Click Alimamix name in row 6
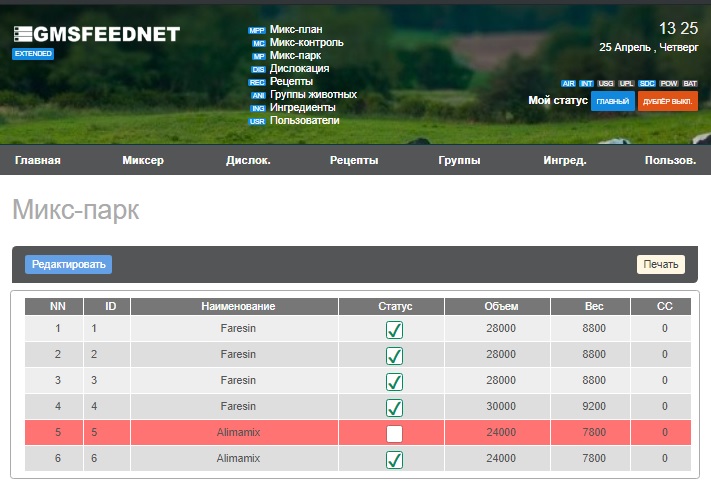Screen dimensions: 711x490 tap(238, 458)
